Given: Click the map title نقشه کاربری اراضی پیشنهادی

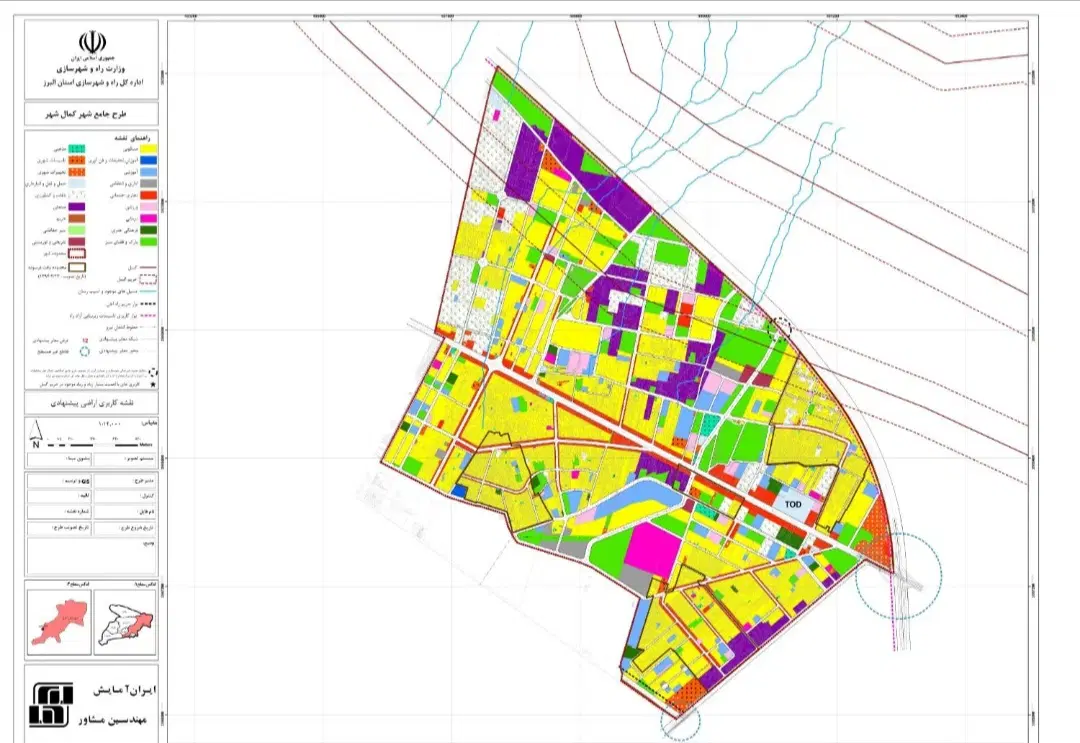Looking at the screenshot, I should (91, 403).
